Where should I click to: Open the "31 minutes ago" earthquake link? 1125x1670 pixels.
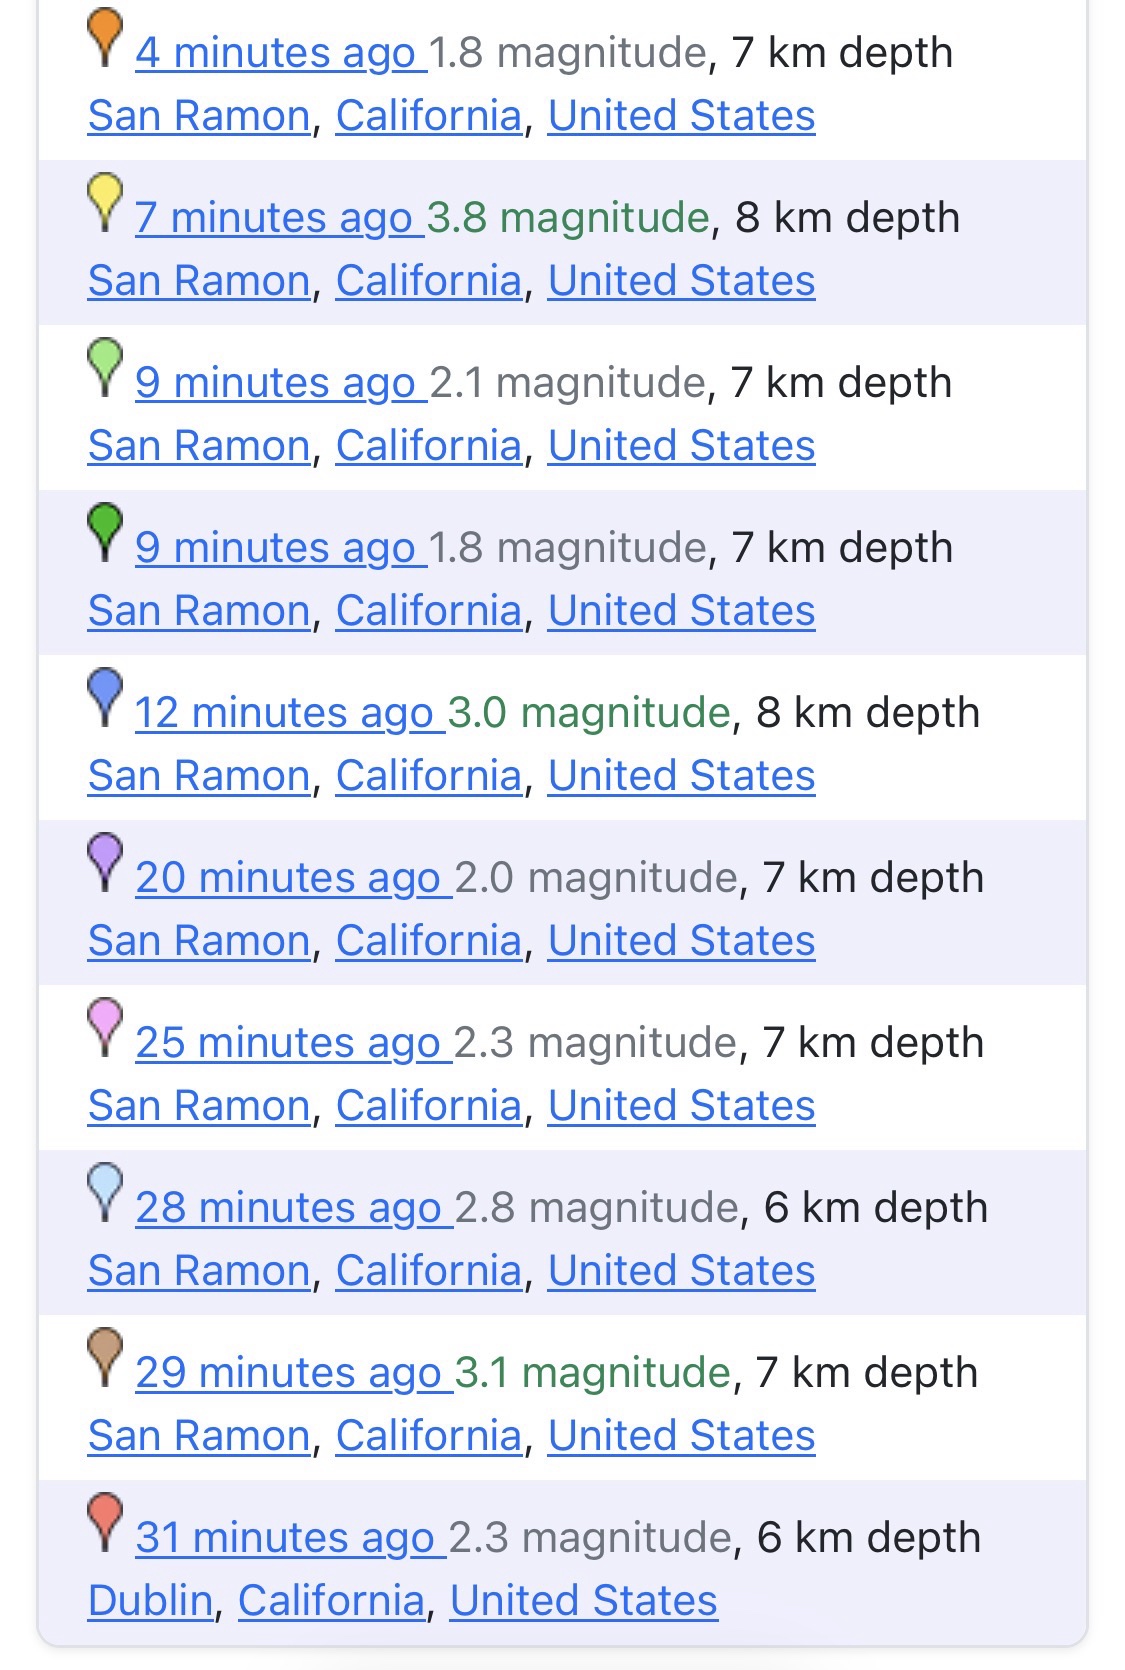pyautogui.click(x=284, y=1538)
